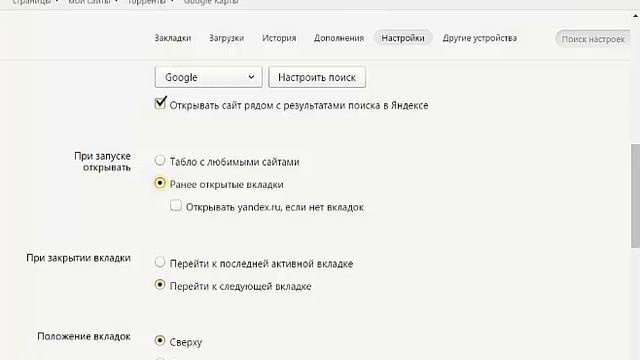
Task: Switch to the Загрузки tab
Action: [x=227, y=38]
